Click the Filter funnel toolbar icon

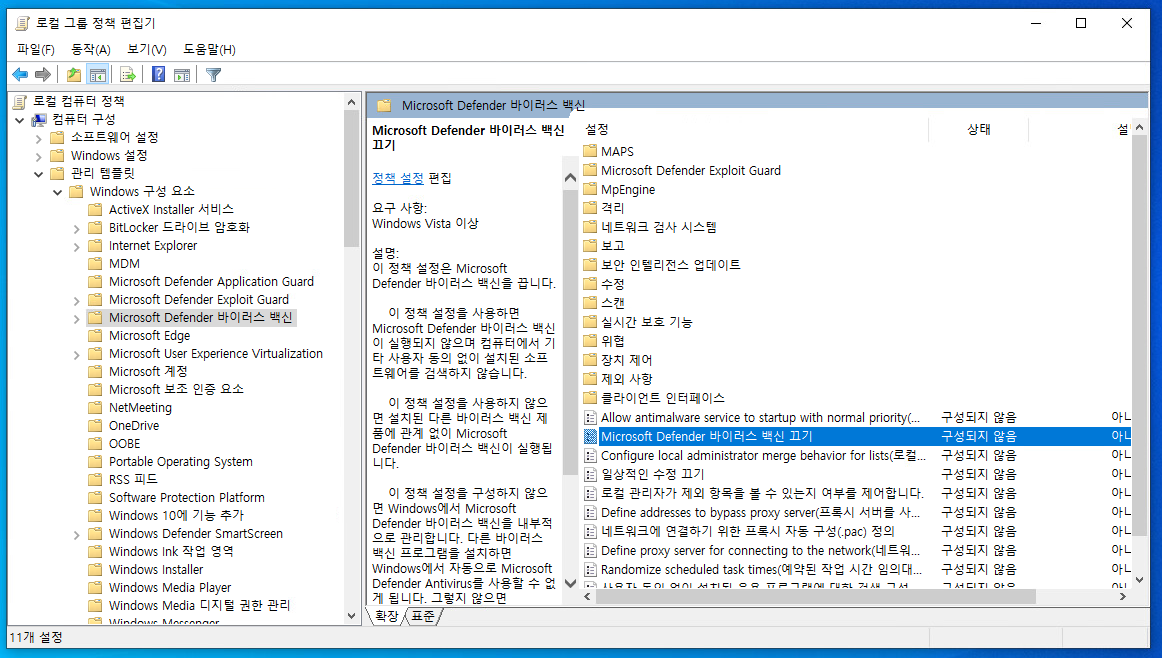tap(213, 74)
